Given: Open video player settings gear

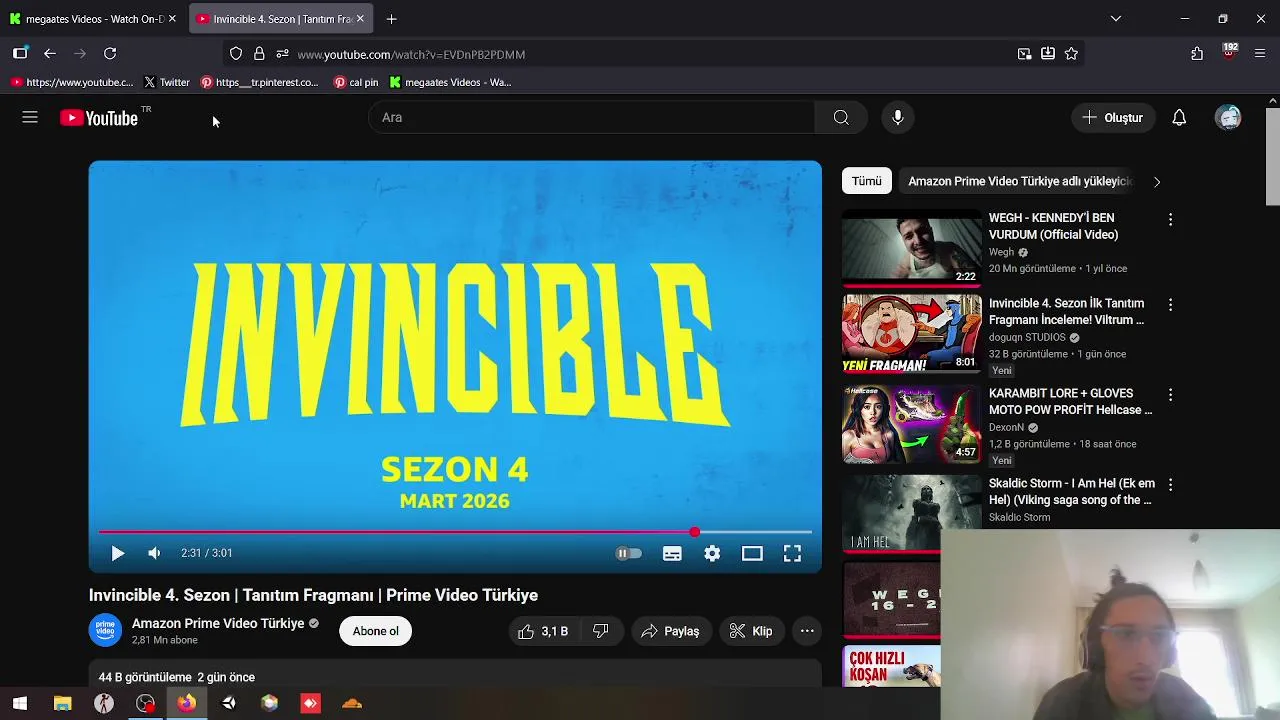Looking at the screenshot, I should click(712, 553).
